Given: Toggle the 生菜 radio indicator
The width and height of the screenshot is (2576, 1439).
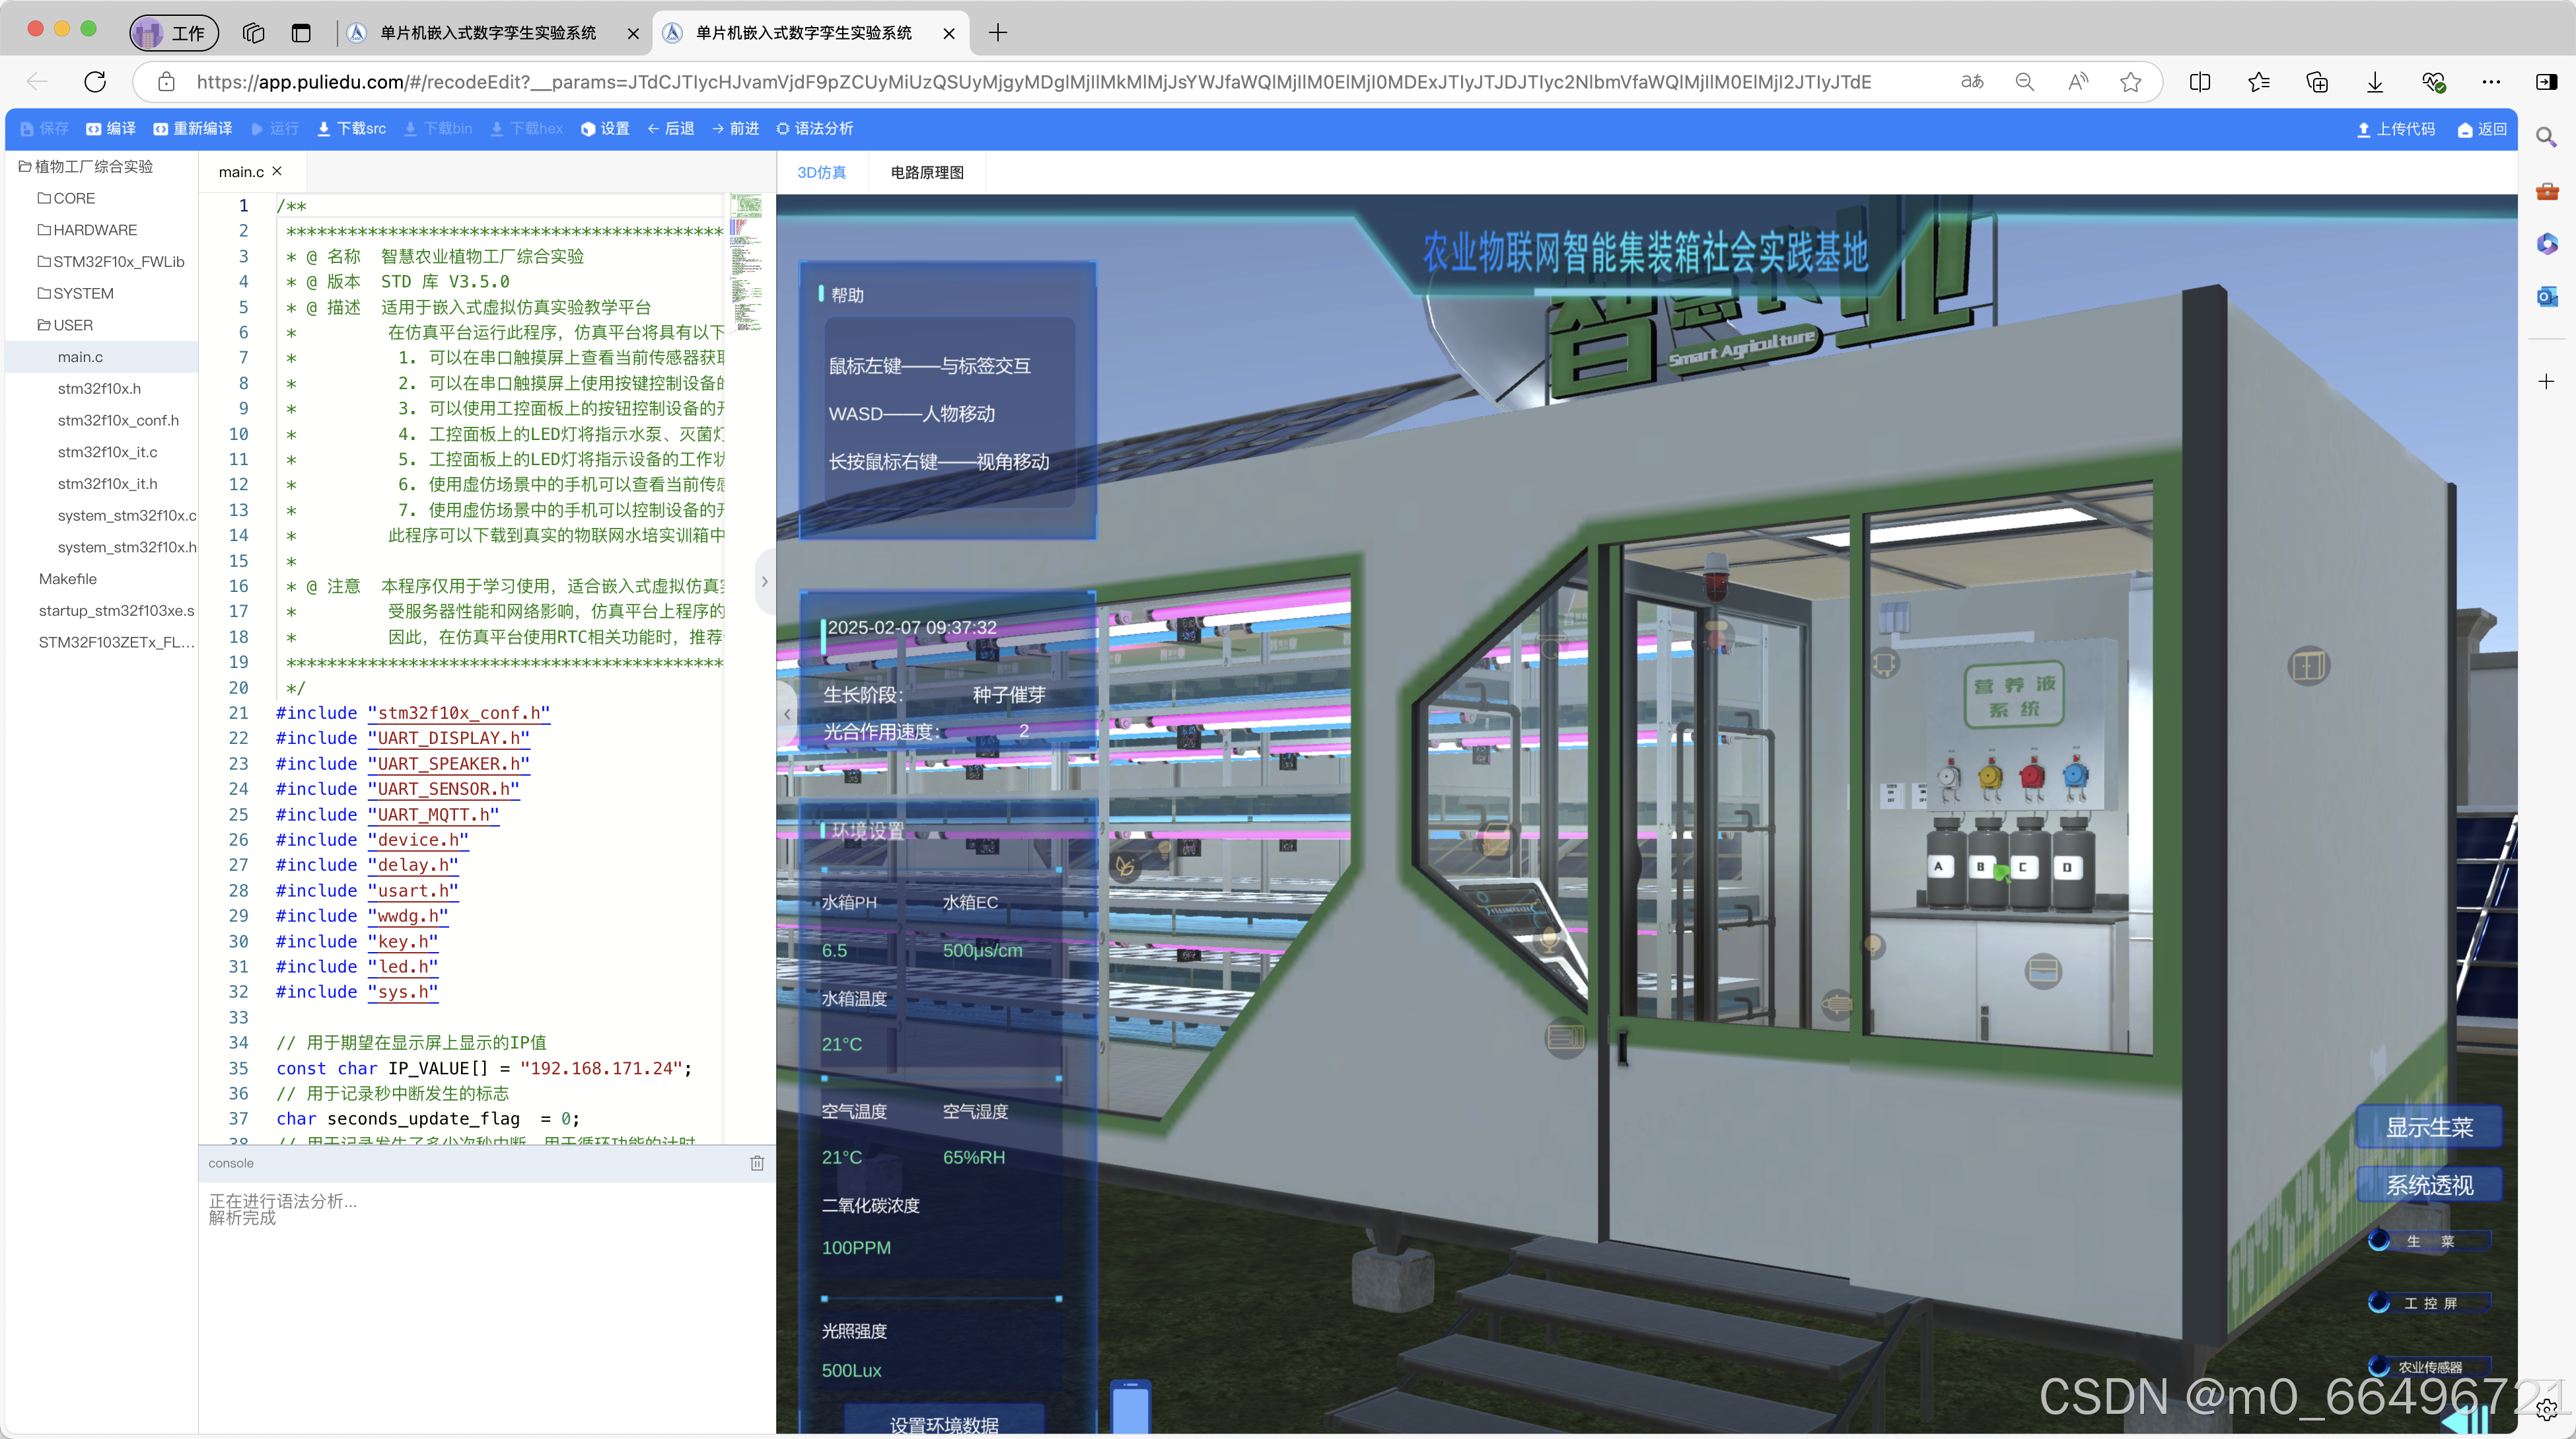Looking at the screenshot, I should (2379, 1241).
